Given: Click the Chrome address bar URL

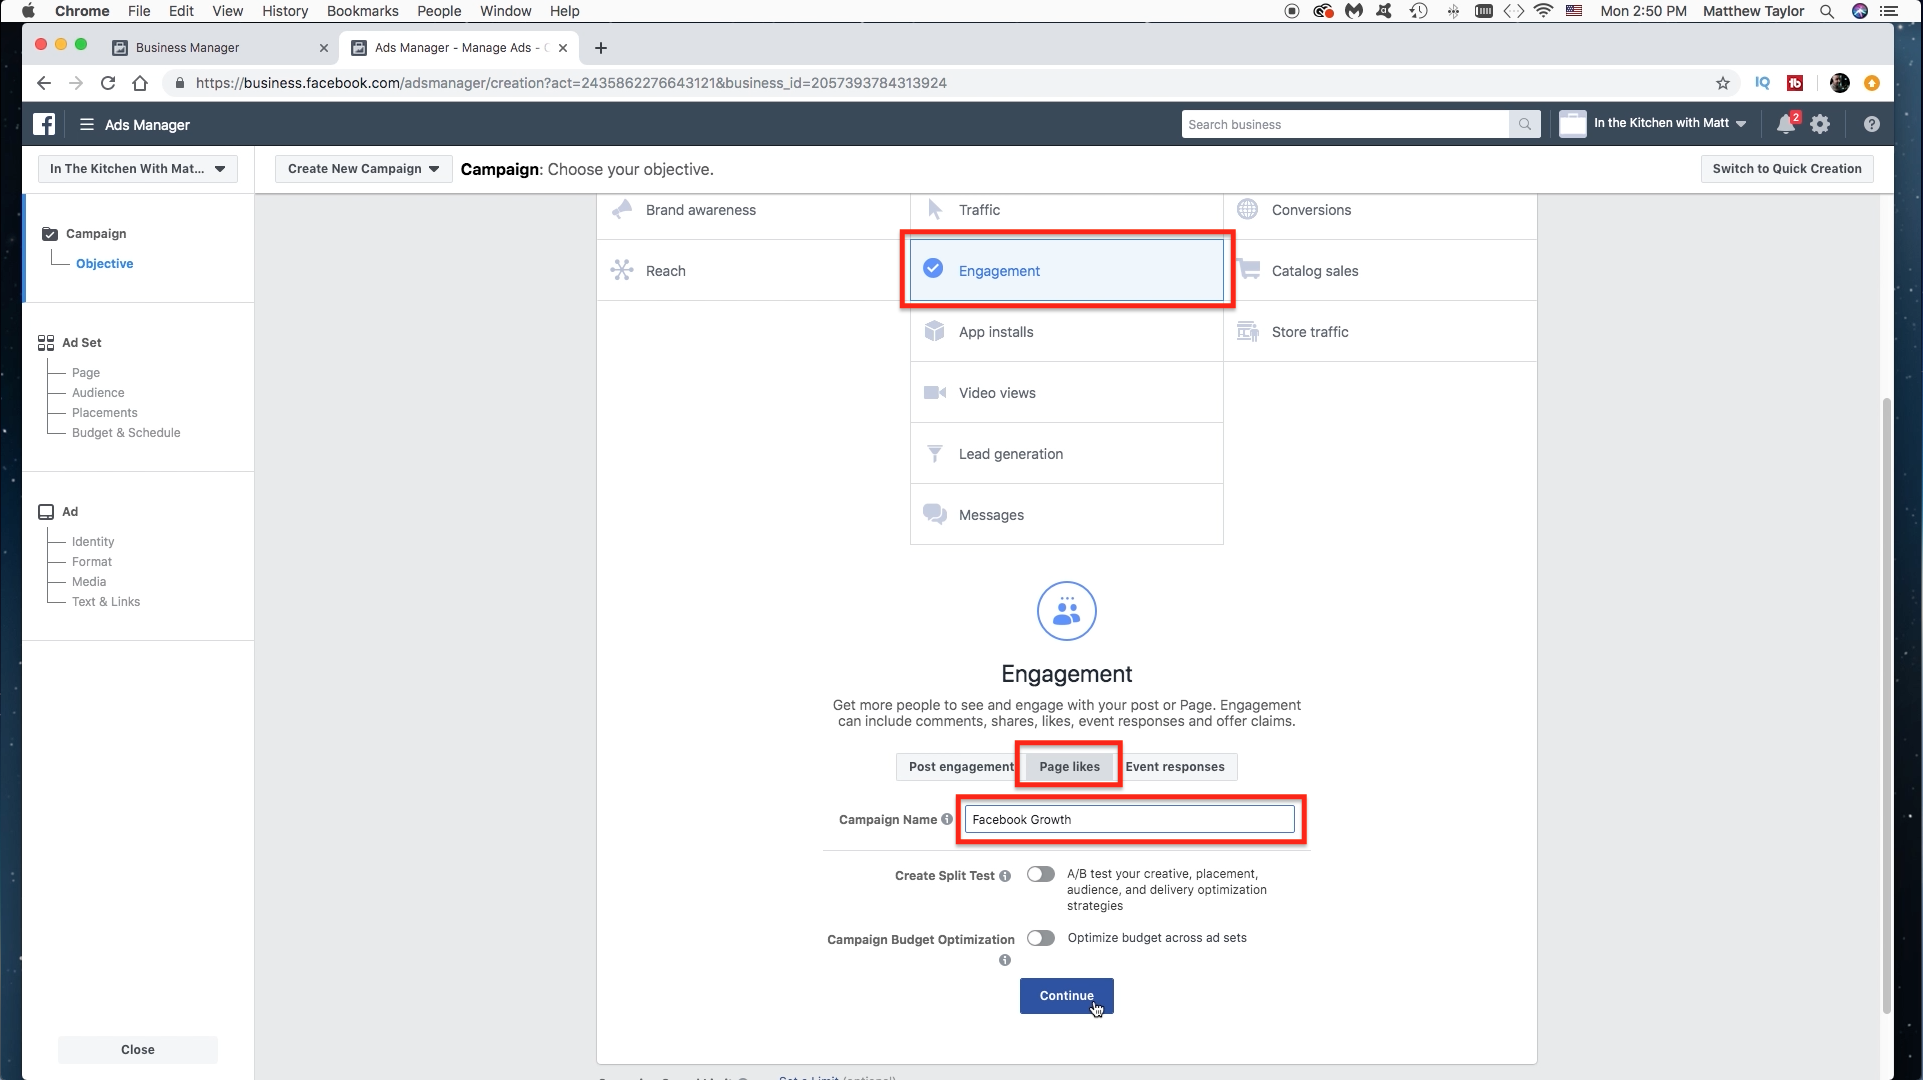Looking at the screenshot, I should [571, 83].
